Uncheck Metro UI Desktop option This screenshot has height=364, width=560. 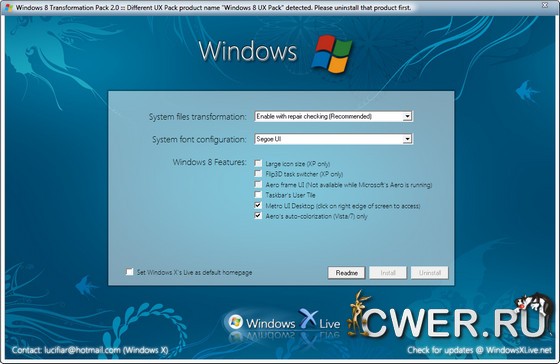[x=258, y=205]
